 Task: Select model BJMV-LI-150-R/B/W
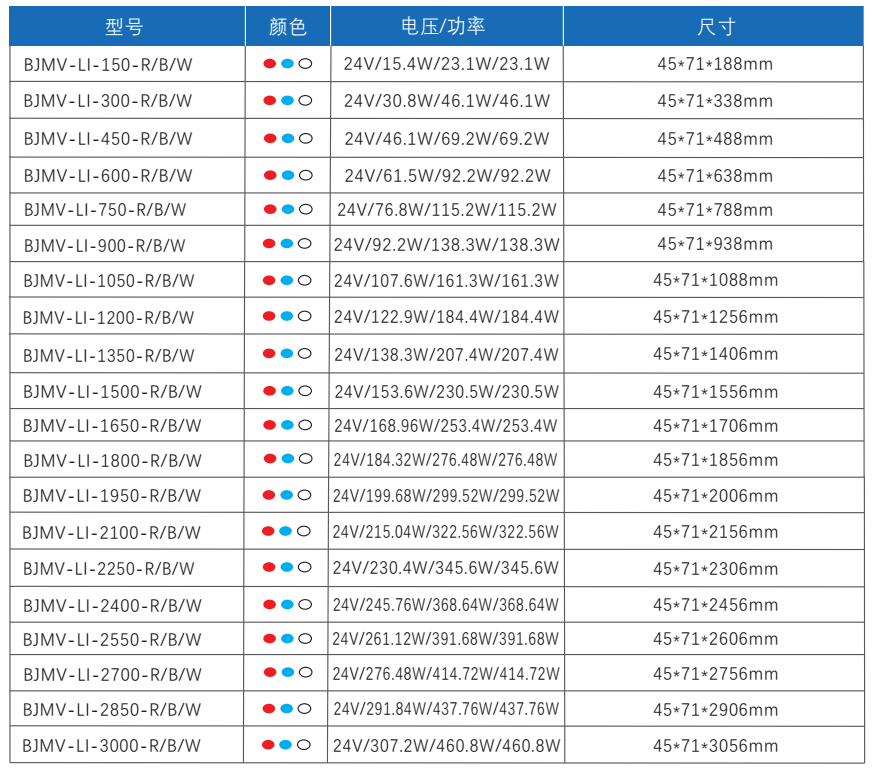pos(108,65)
